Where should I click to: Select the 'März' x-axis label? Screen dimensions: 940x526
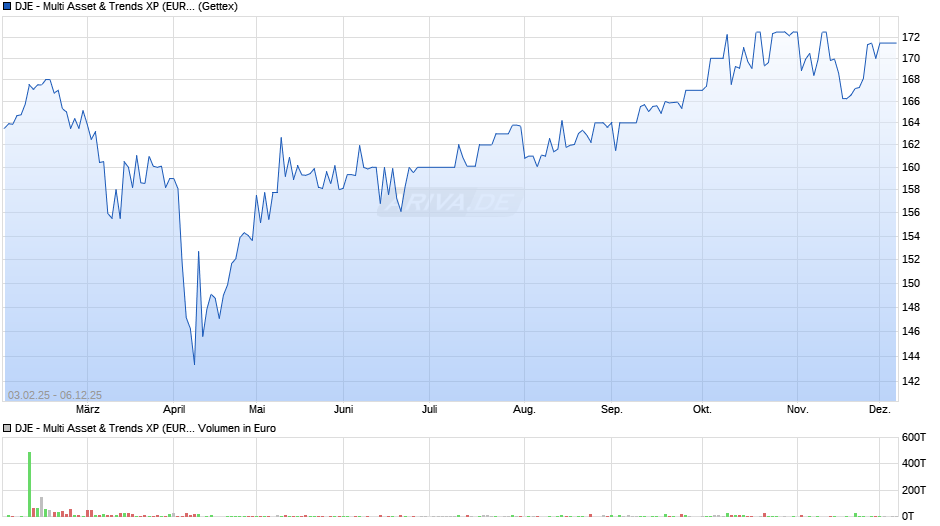(88, 410)
